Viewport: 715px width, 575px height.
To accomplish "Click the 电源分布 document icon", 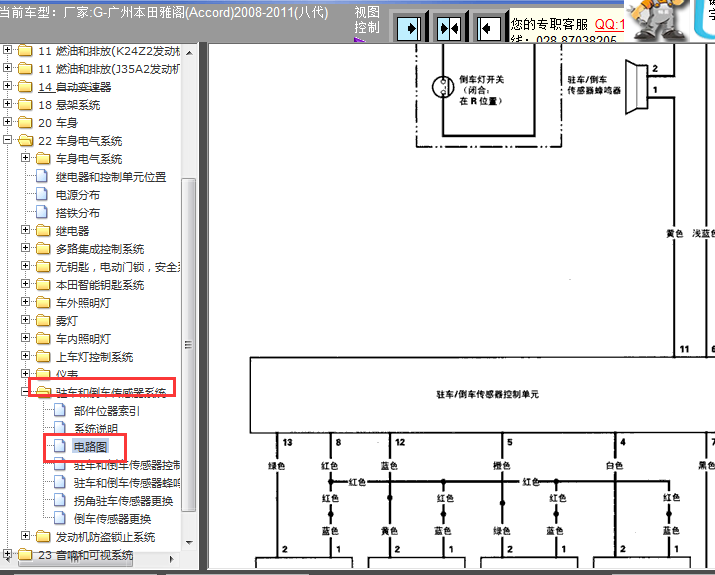I will 42,194.
